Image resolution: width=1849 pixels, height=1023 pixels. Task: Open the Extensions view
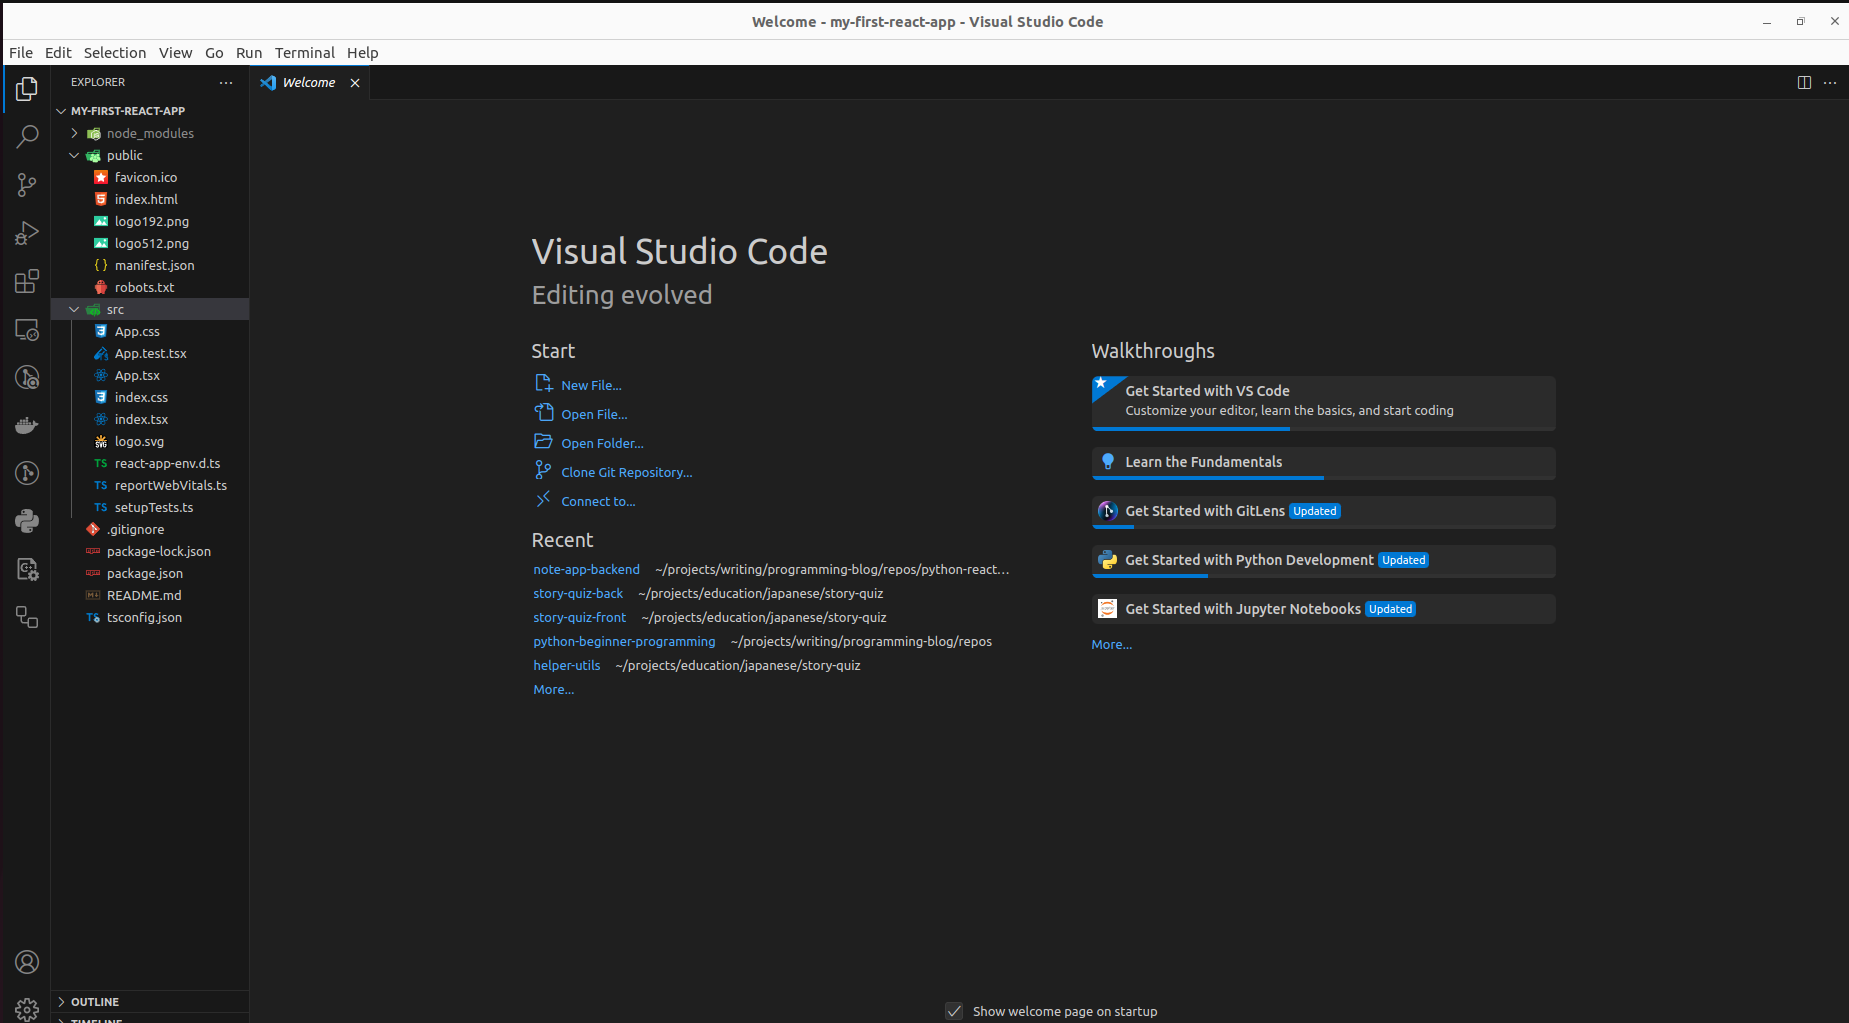[x=27, y=281]
